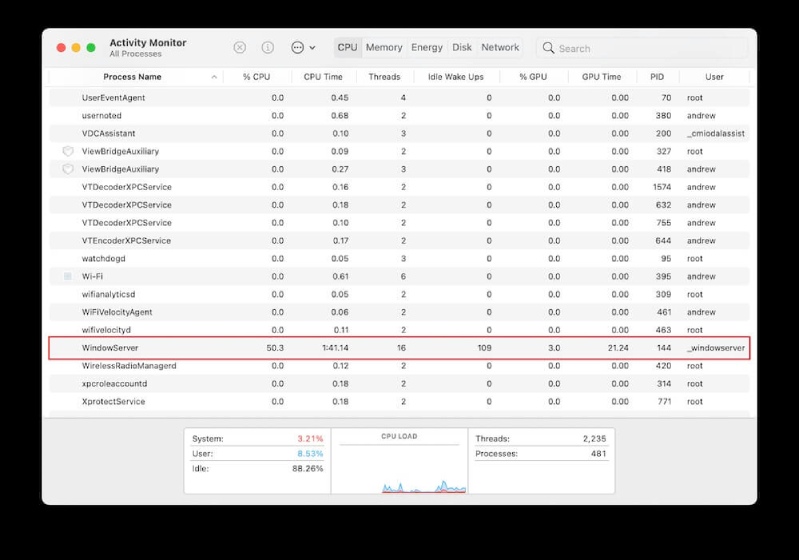Select the shield icon beside ViewBridgeAuxiliary root

coord(68,151)
